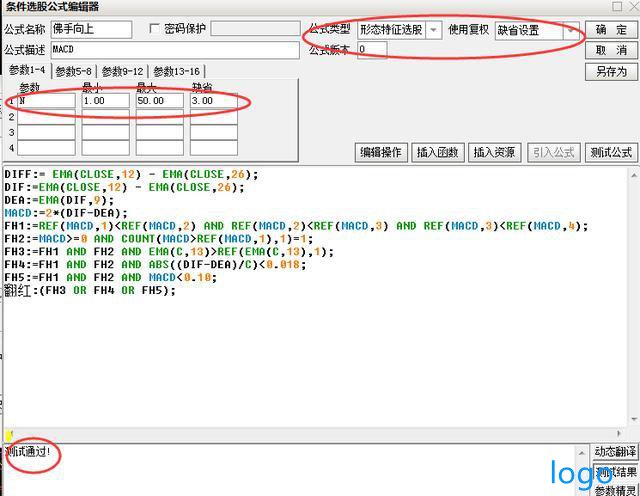Edit parameter 1 minimum value 1.00
The image size is (640, 496).
105,101
